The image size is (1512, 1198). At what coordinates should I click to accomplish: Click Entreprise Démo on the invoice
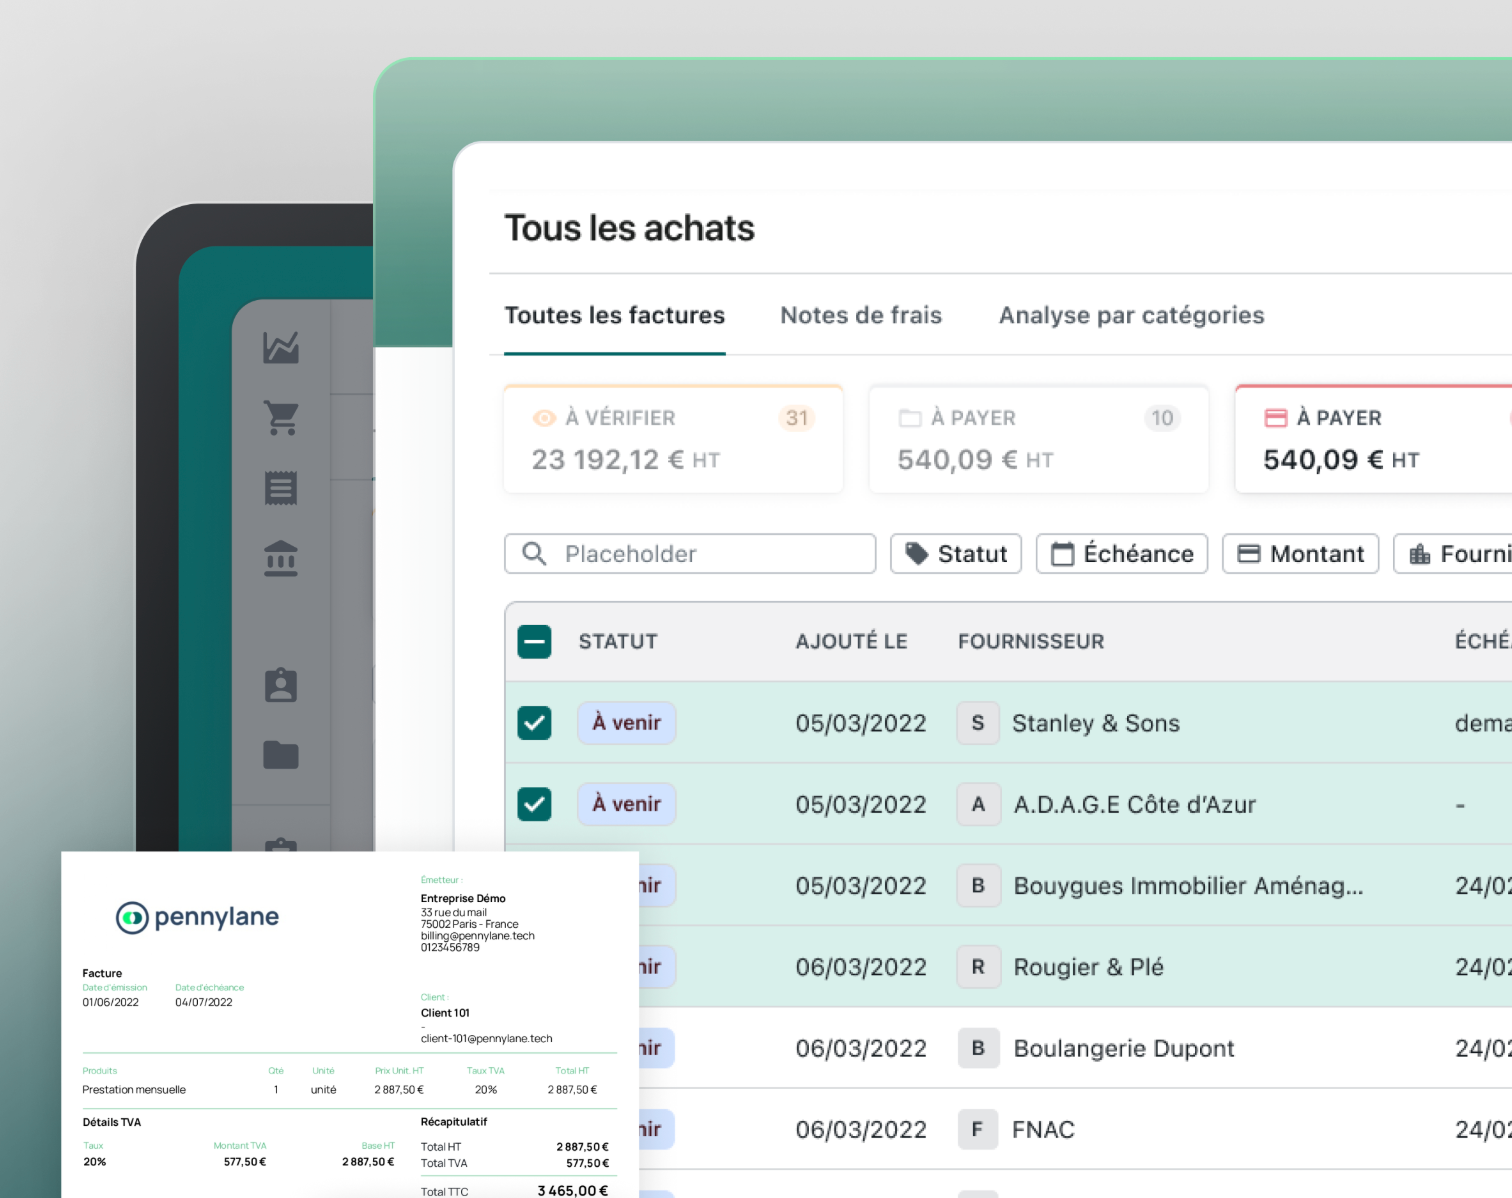(x=463, y=898)
